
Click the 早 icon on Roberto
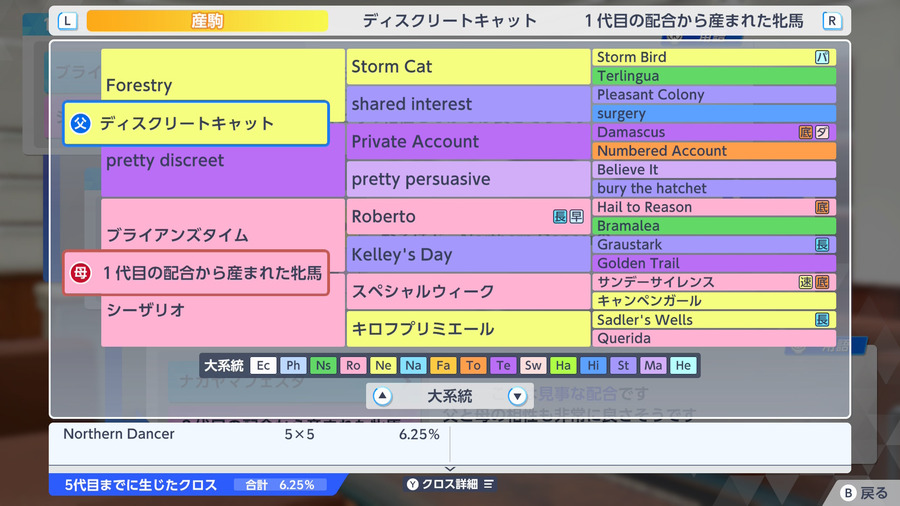(576, 216)
